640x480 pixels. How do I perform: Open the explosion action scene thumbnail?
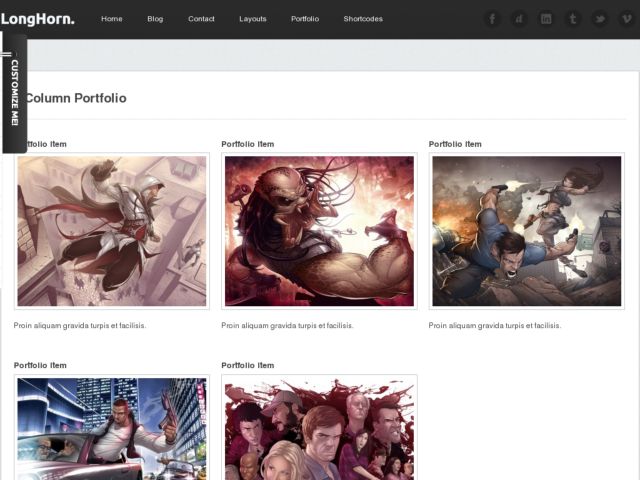tap(527, 231)
